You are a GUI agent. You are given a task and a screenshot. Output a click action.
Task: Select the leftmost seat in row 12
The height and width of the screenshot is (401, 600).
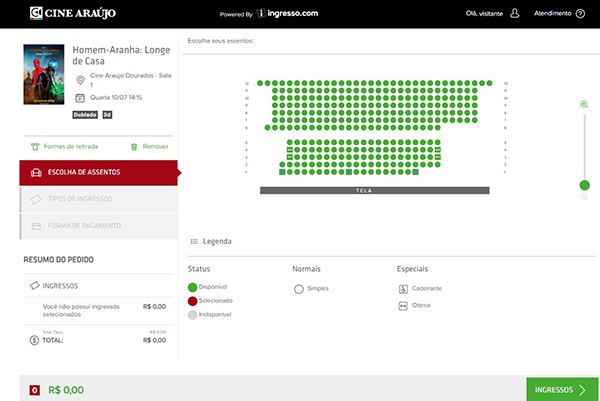click(260, 84)
